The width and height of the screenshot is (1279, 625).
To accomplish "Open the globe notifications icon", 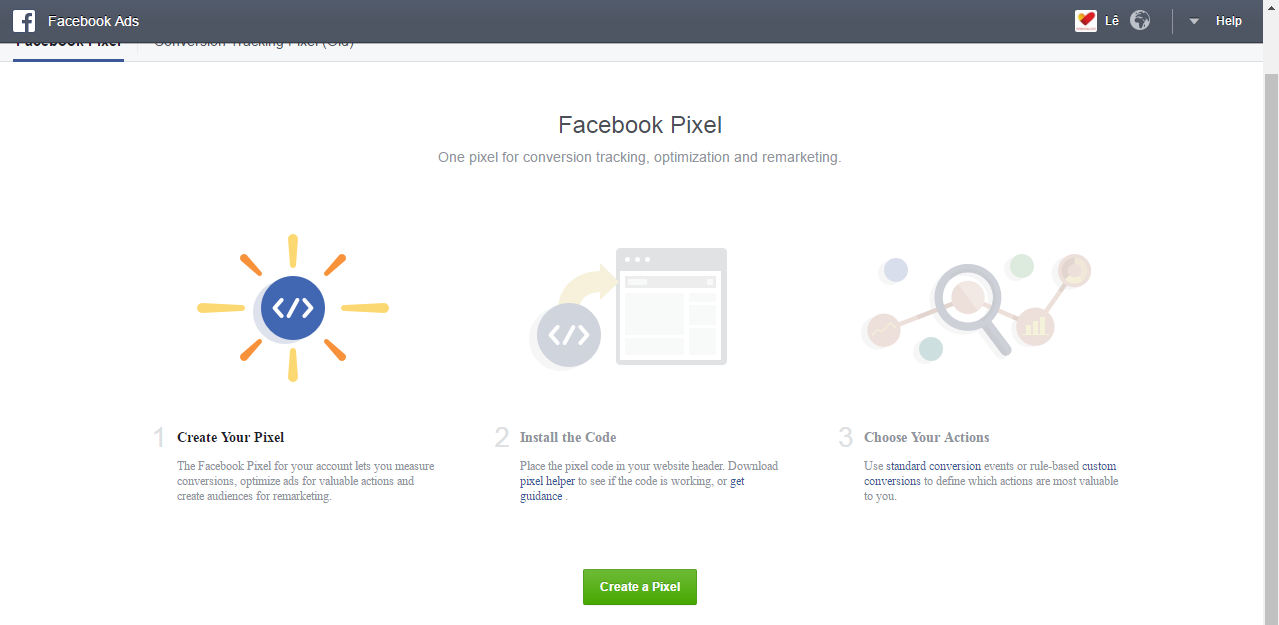I will (x=1140, y=21).
